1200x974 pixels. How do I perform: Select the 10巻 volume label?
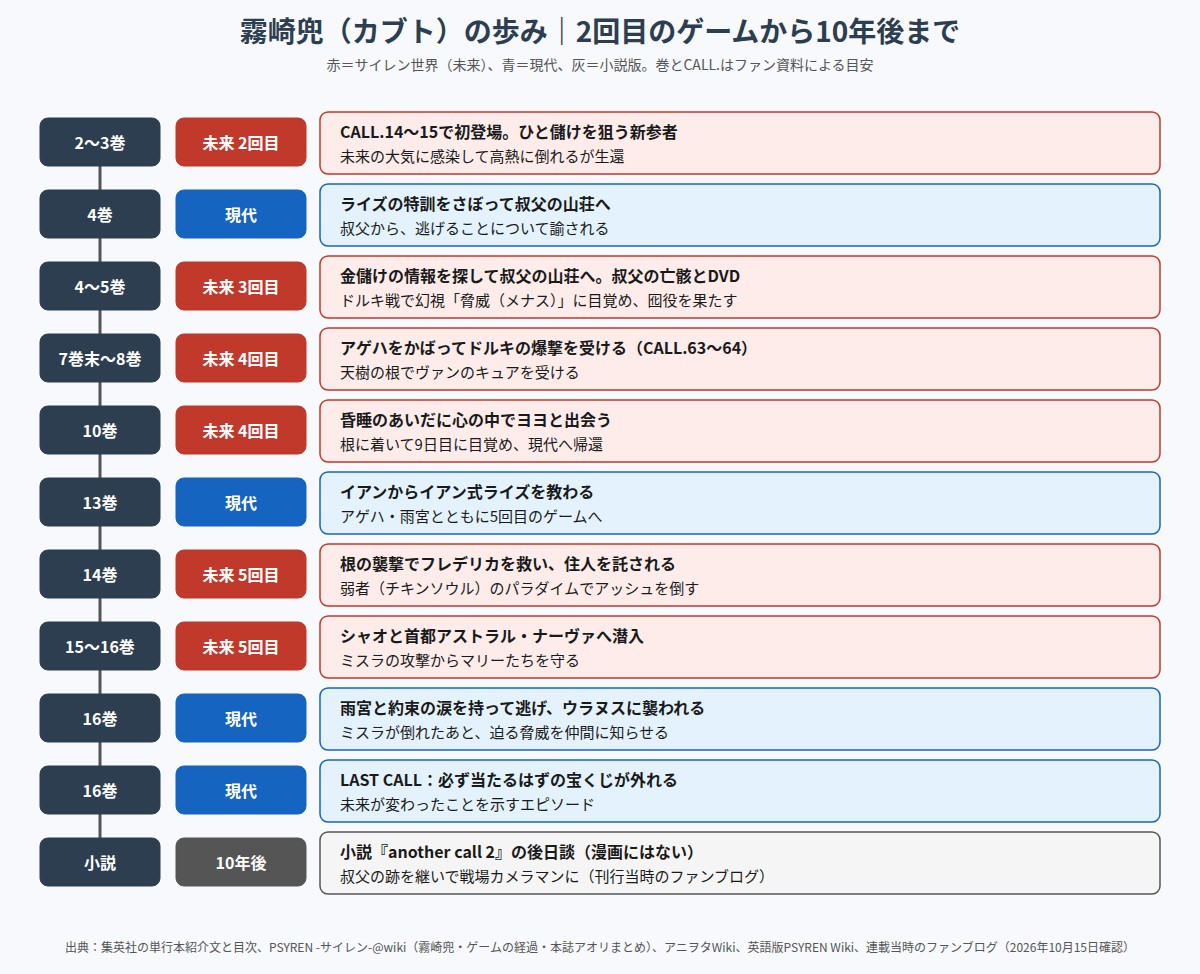pos(100,430)
